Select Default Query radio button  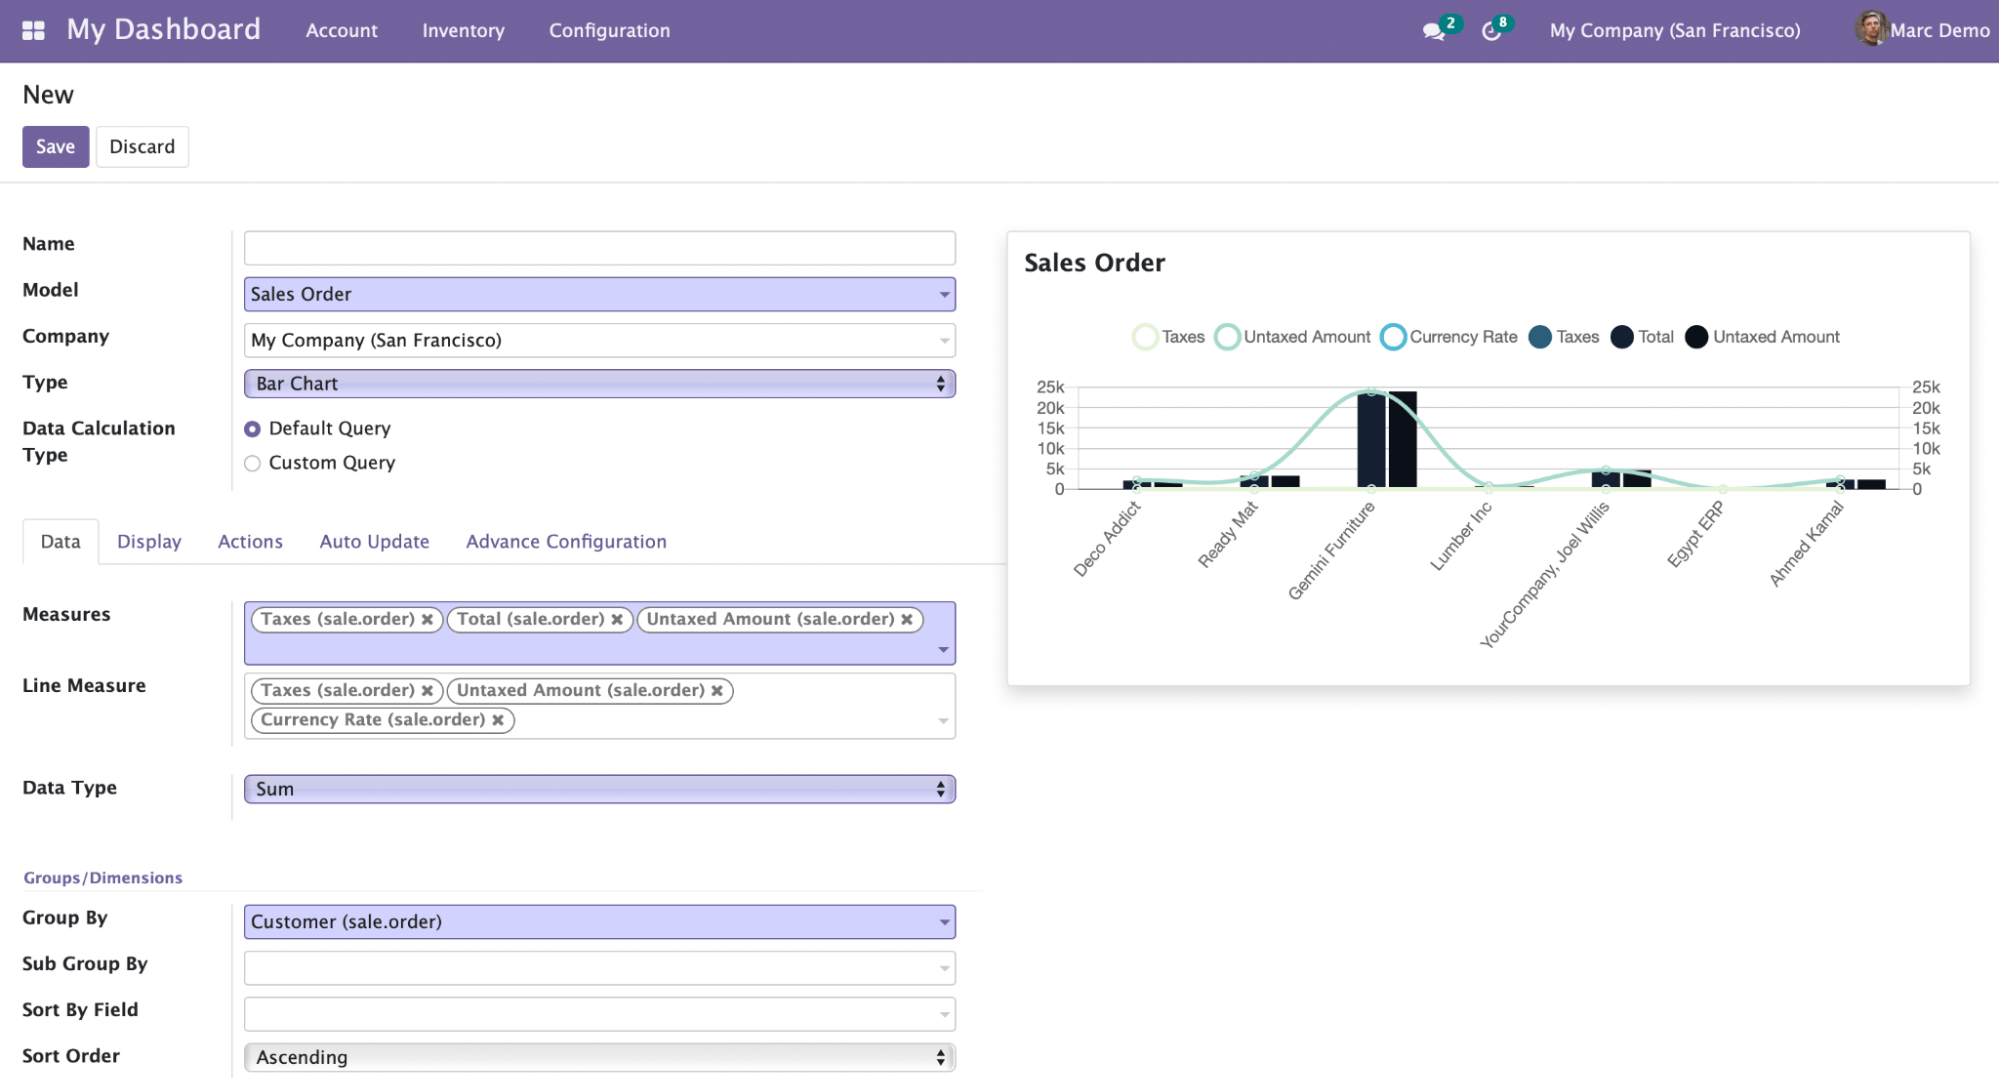coord(252,429)
